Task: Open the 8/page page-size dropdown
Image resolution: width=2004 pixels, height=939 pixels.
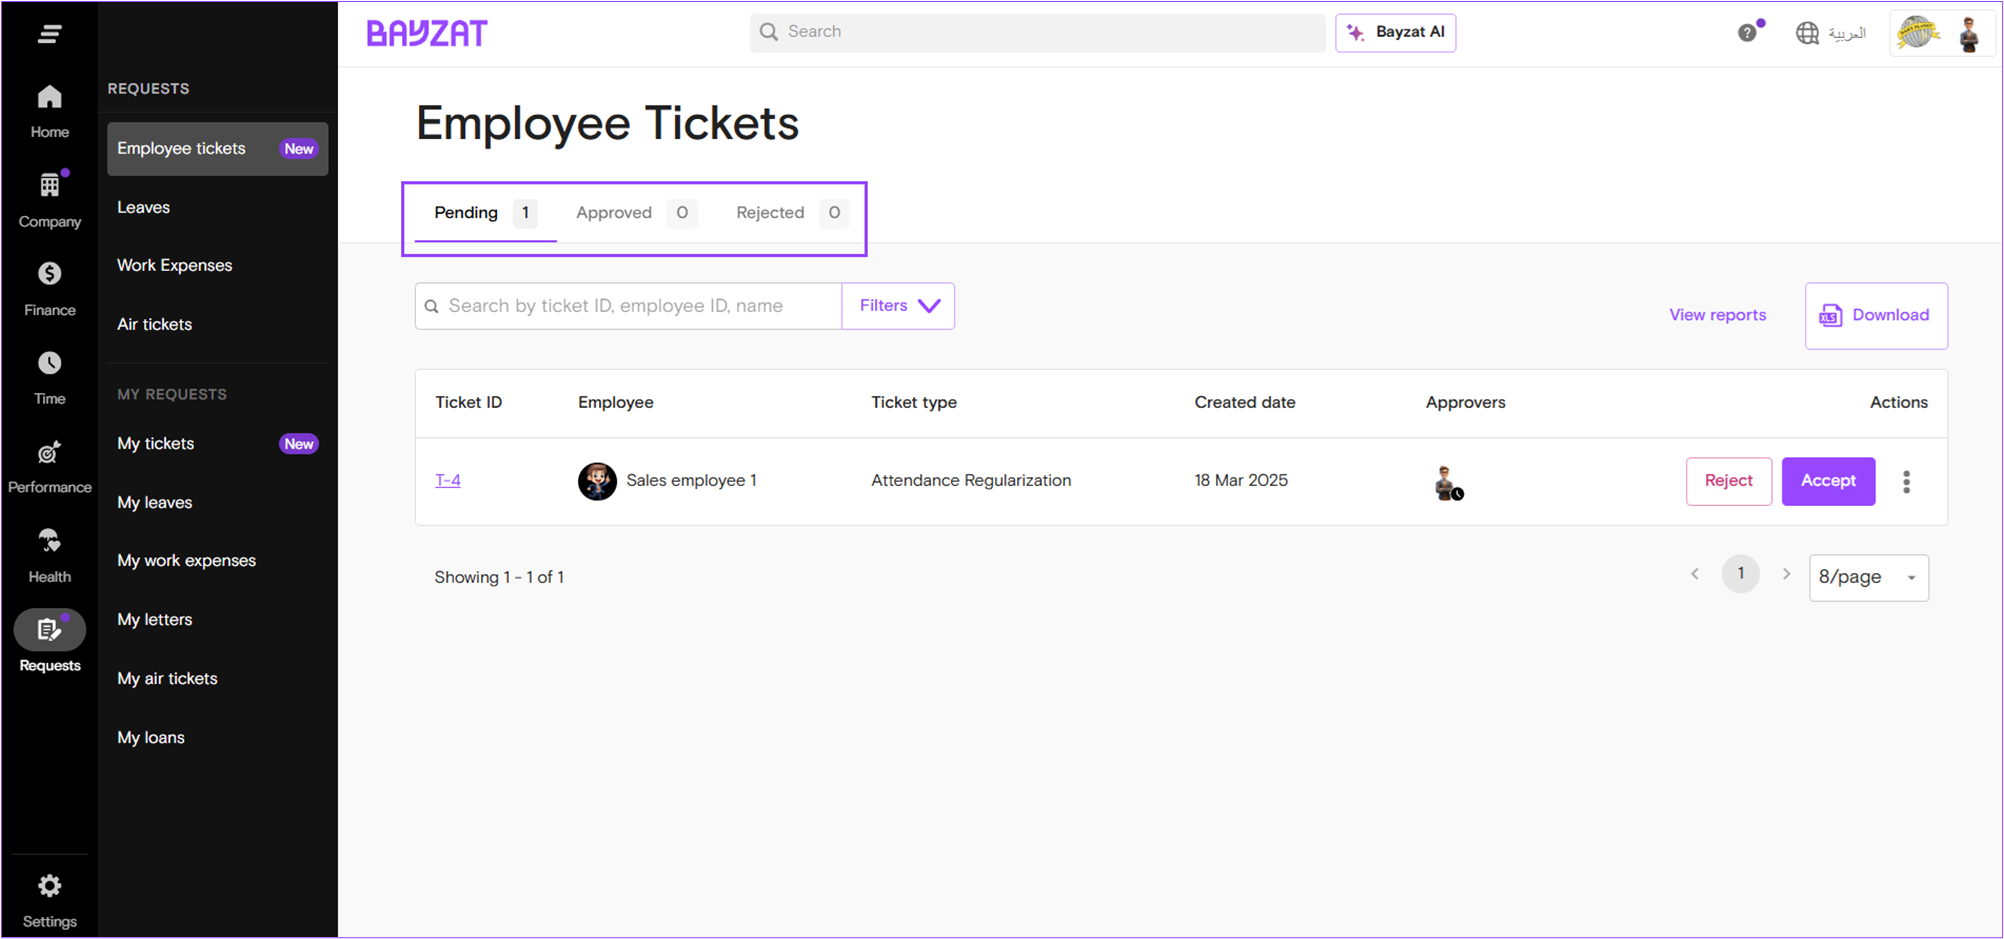Action: 1867,577
